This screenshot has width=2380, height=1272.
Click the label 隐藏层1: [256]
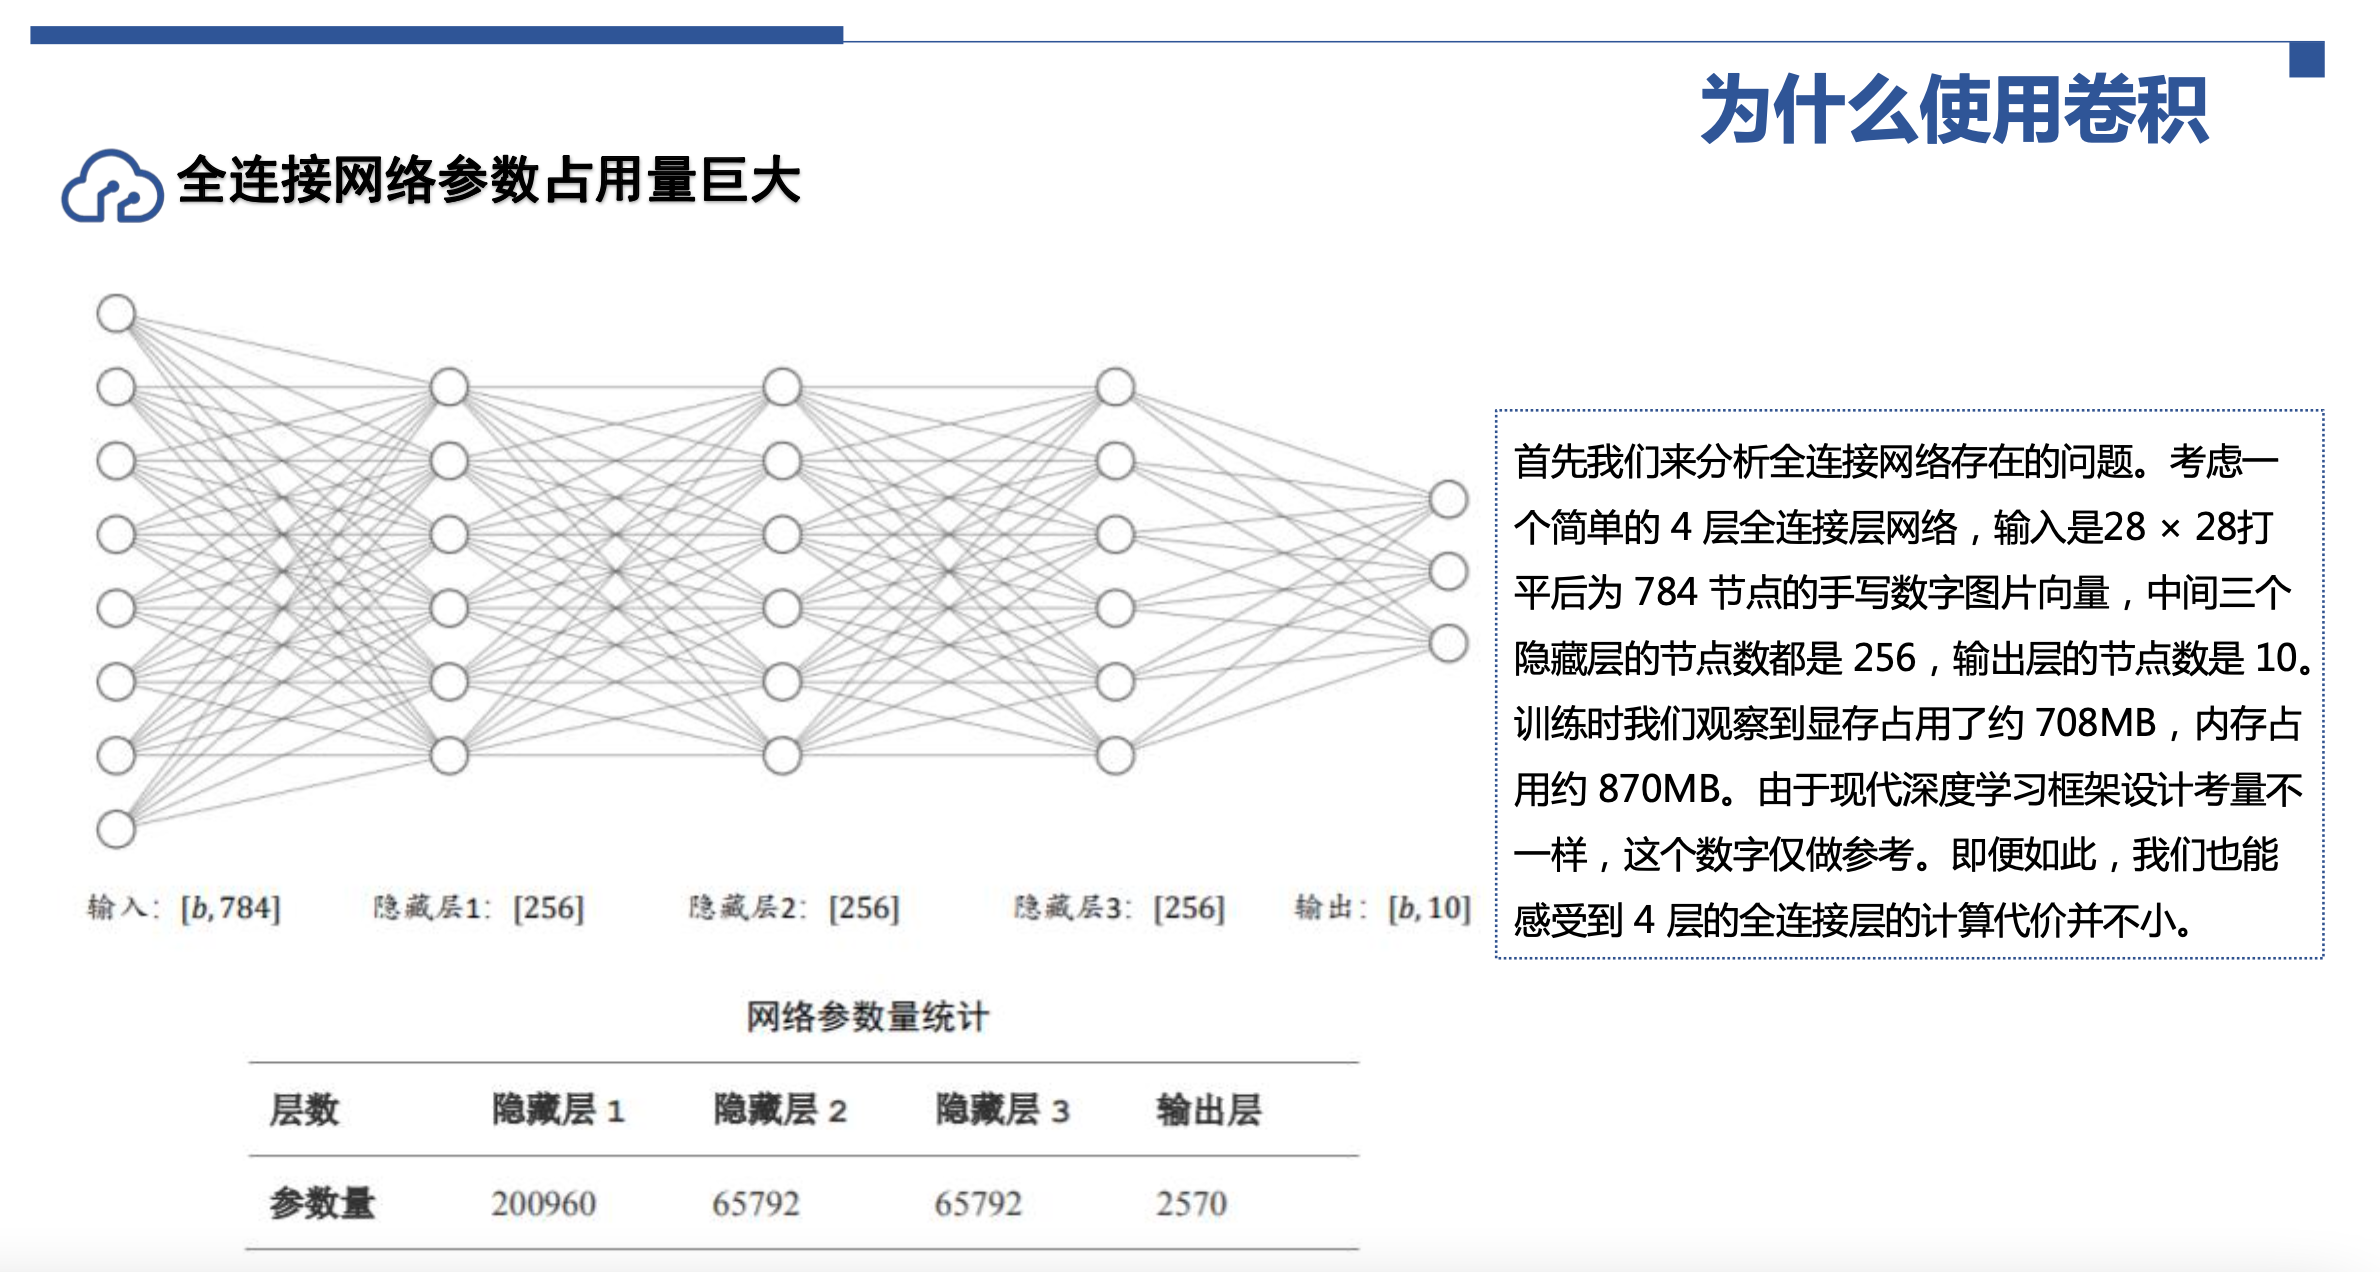click(x=478, y=908)
